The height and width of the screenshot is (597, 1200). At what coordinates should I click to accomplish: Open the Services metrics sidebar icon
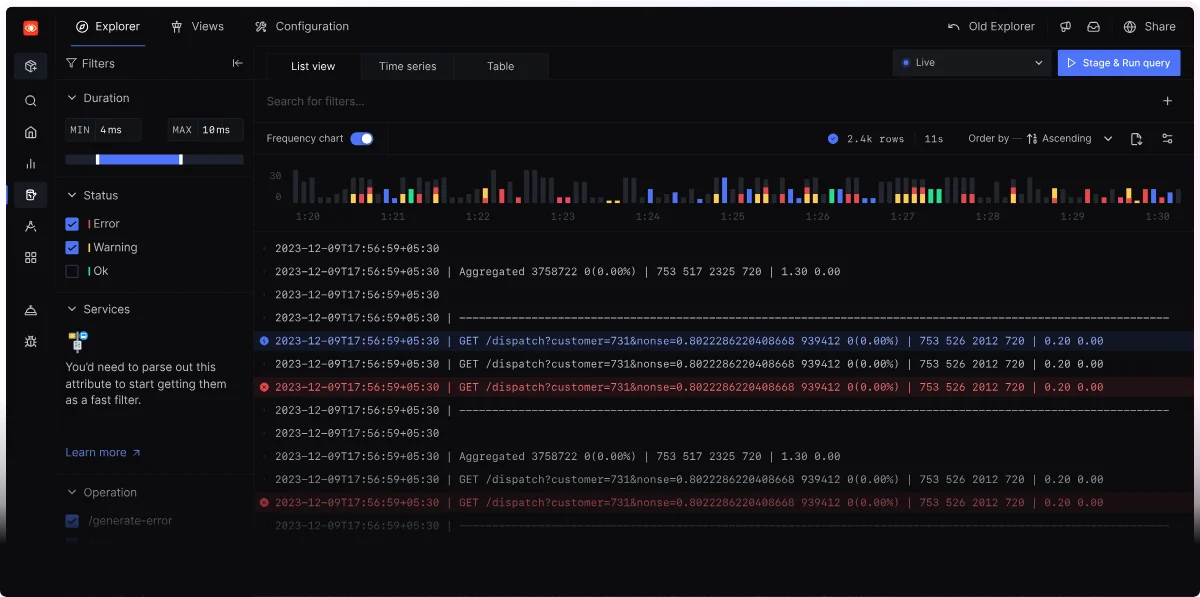(30, 164)
